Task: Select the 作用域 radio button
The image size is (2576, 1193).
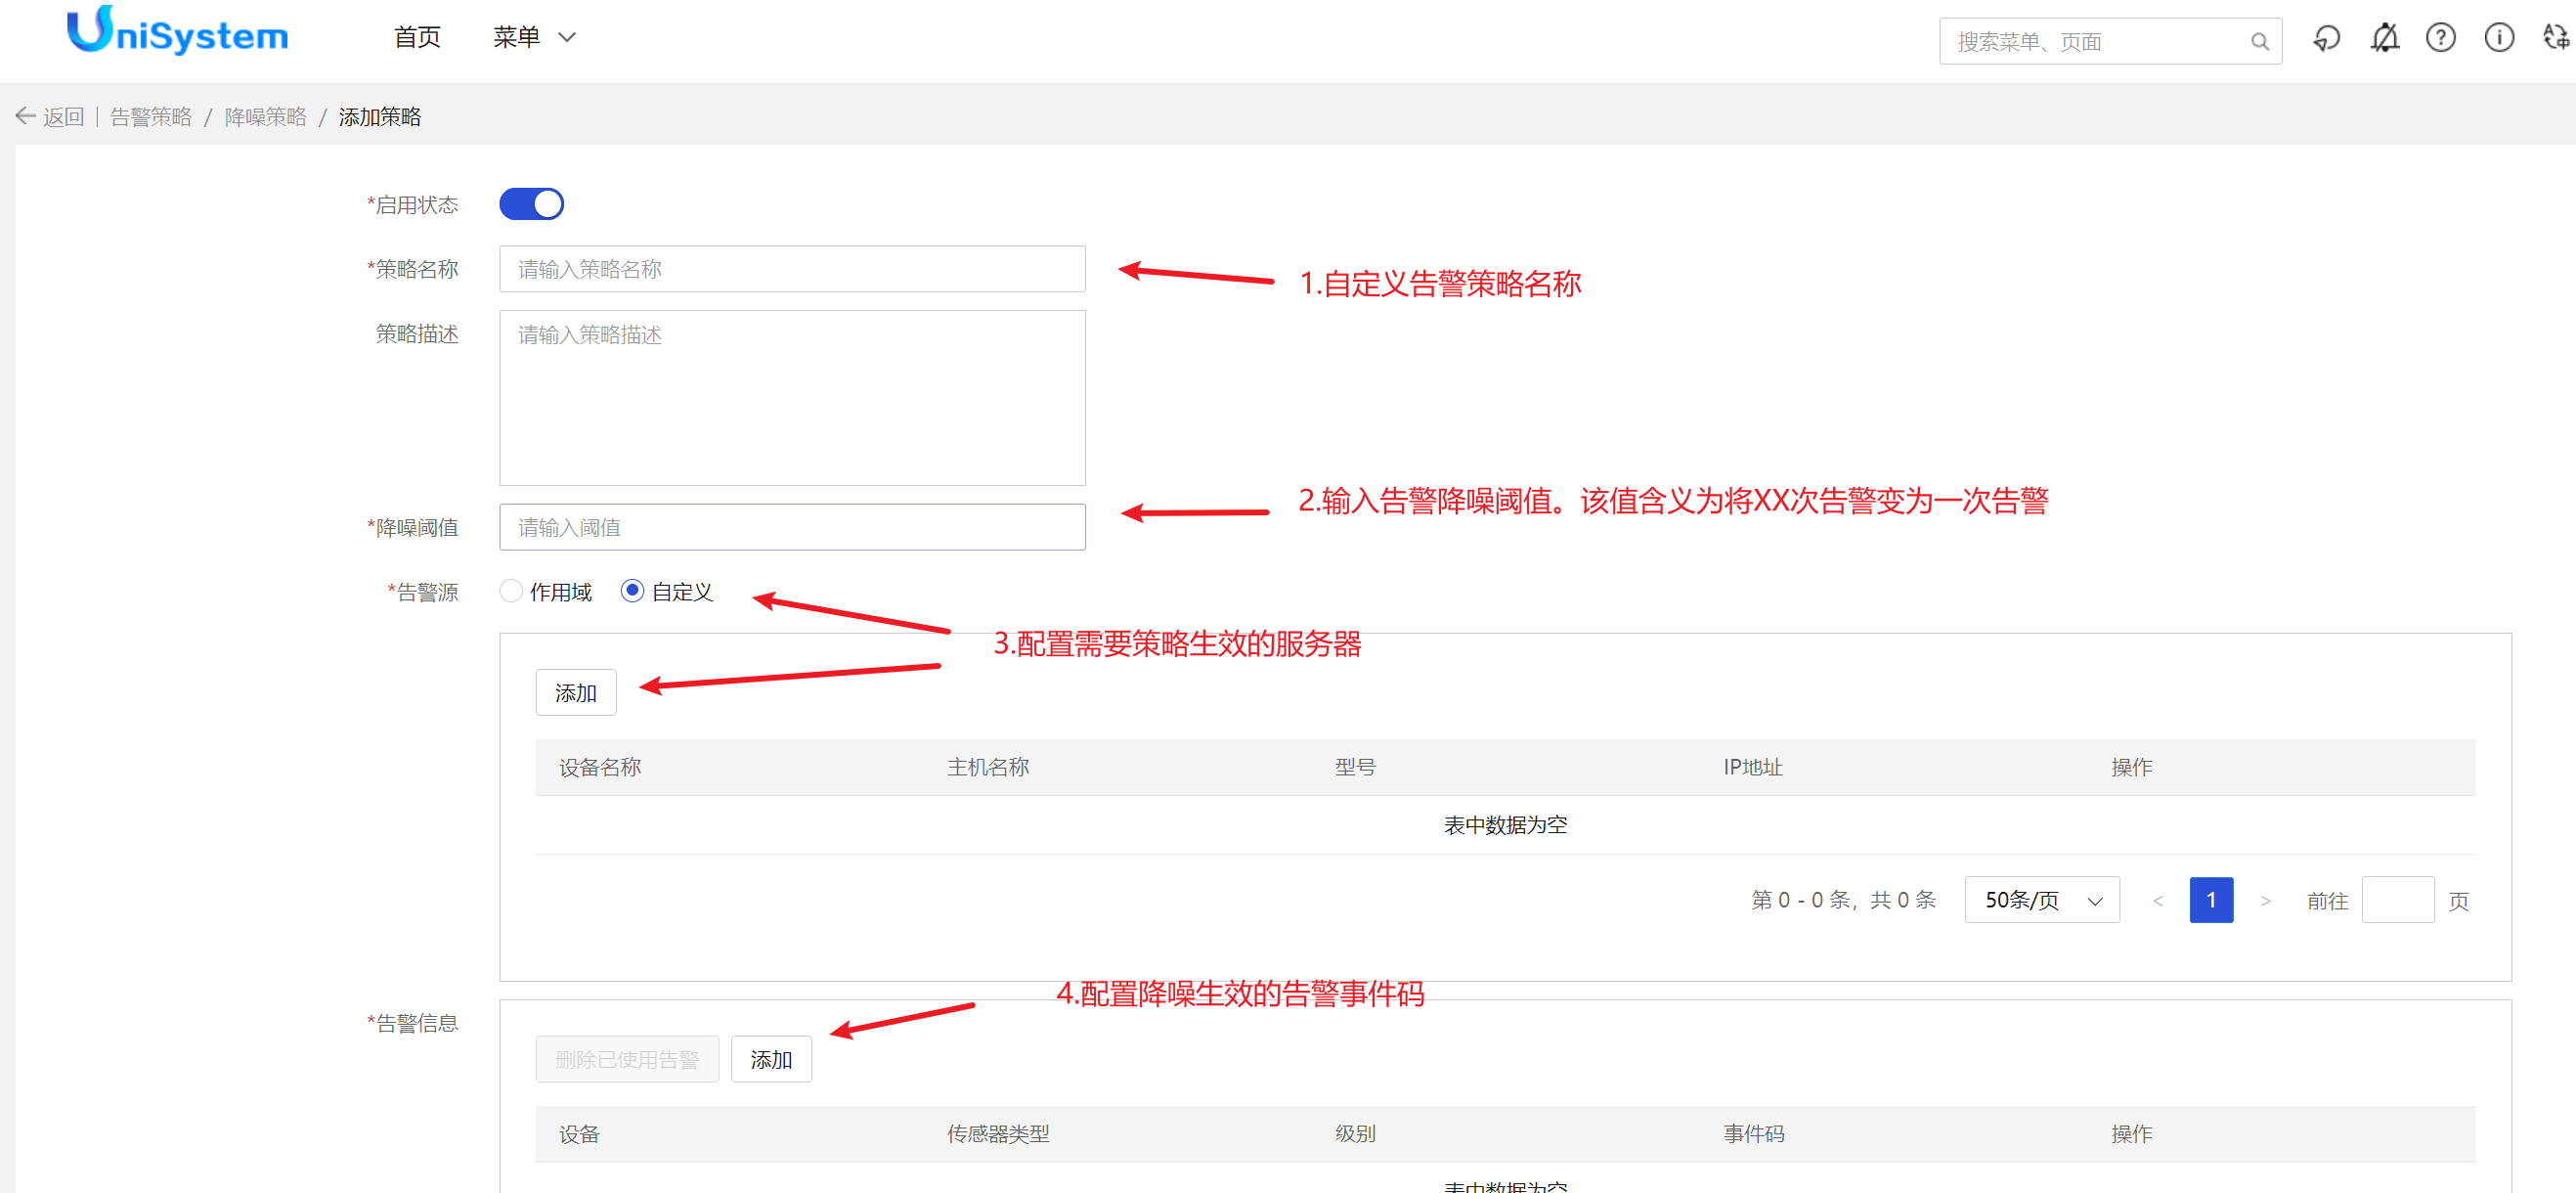Action: tap(511, 591)
